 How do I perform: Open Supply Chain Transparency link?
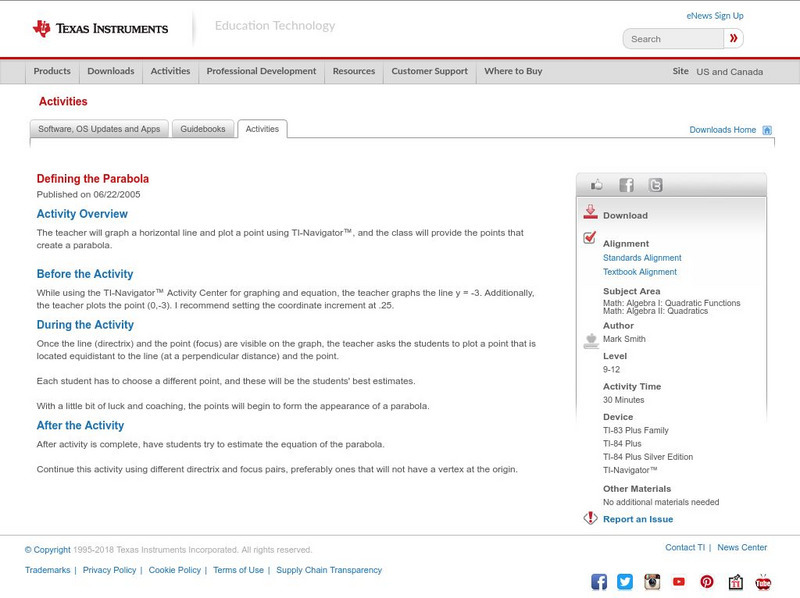[x=329, y=570]
